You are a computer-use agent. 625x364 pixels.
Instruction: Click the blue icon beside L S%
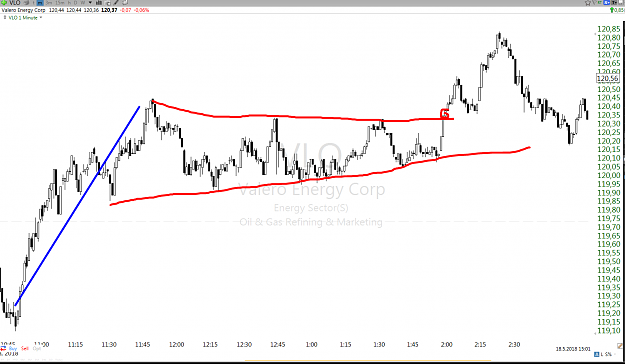point(596,354)
